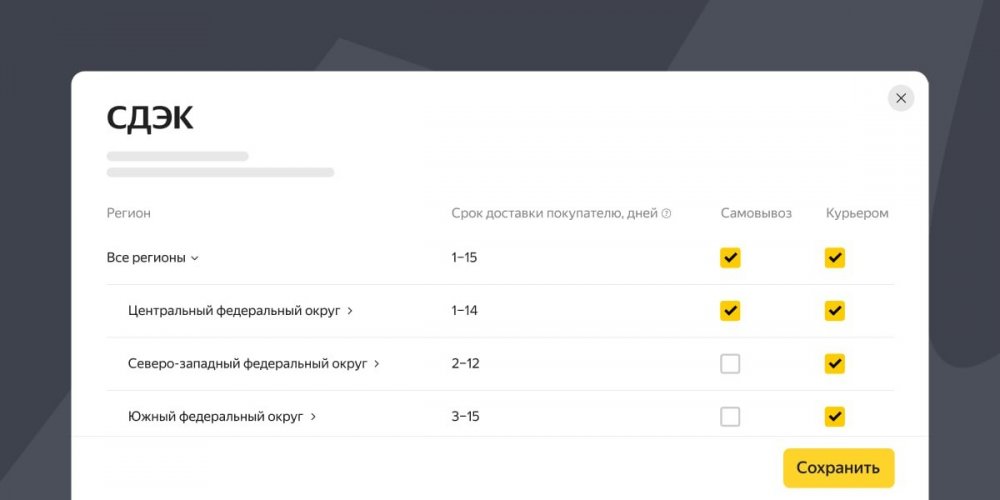The height and width of the screenshot is (500, 1000).
Task: Close the СДЭК dialog with the X icon
Action: [x=901, y=98]
